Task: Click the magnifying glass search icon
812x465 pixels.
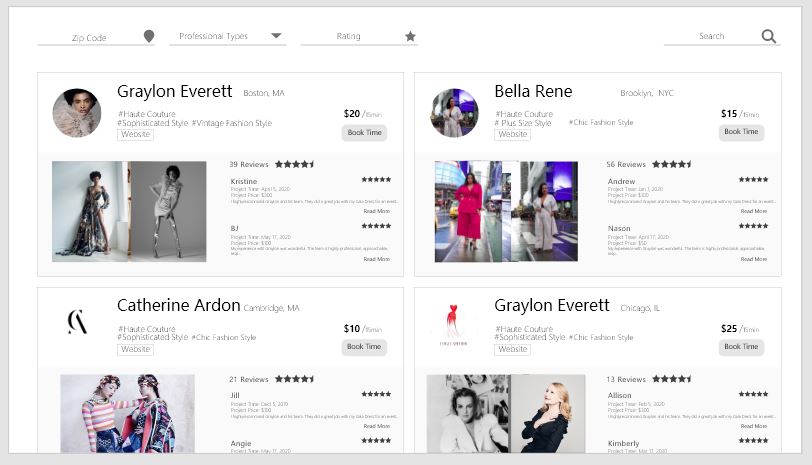Action: click(x=768, y=36)
